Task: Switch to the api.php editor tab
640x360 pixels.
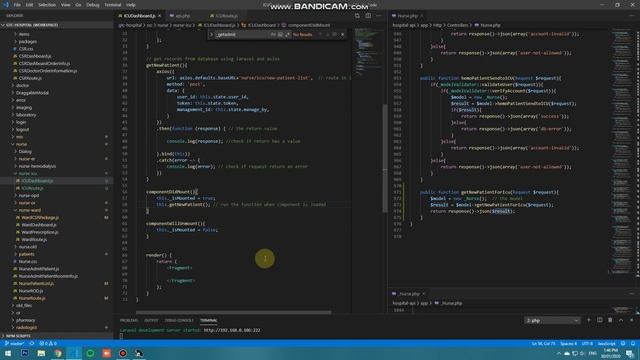Action: coord(182,16)
